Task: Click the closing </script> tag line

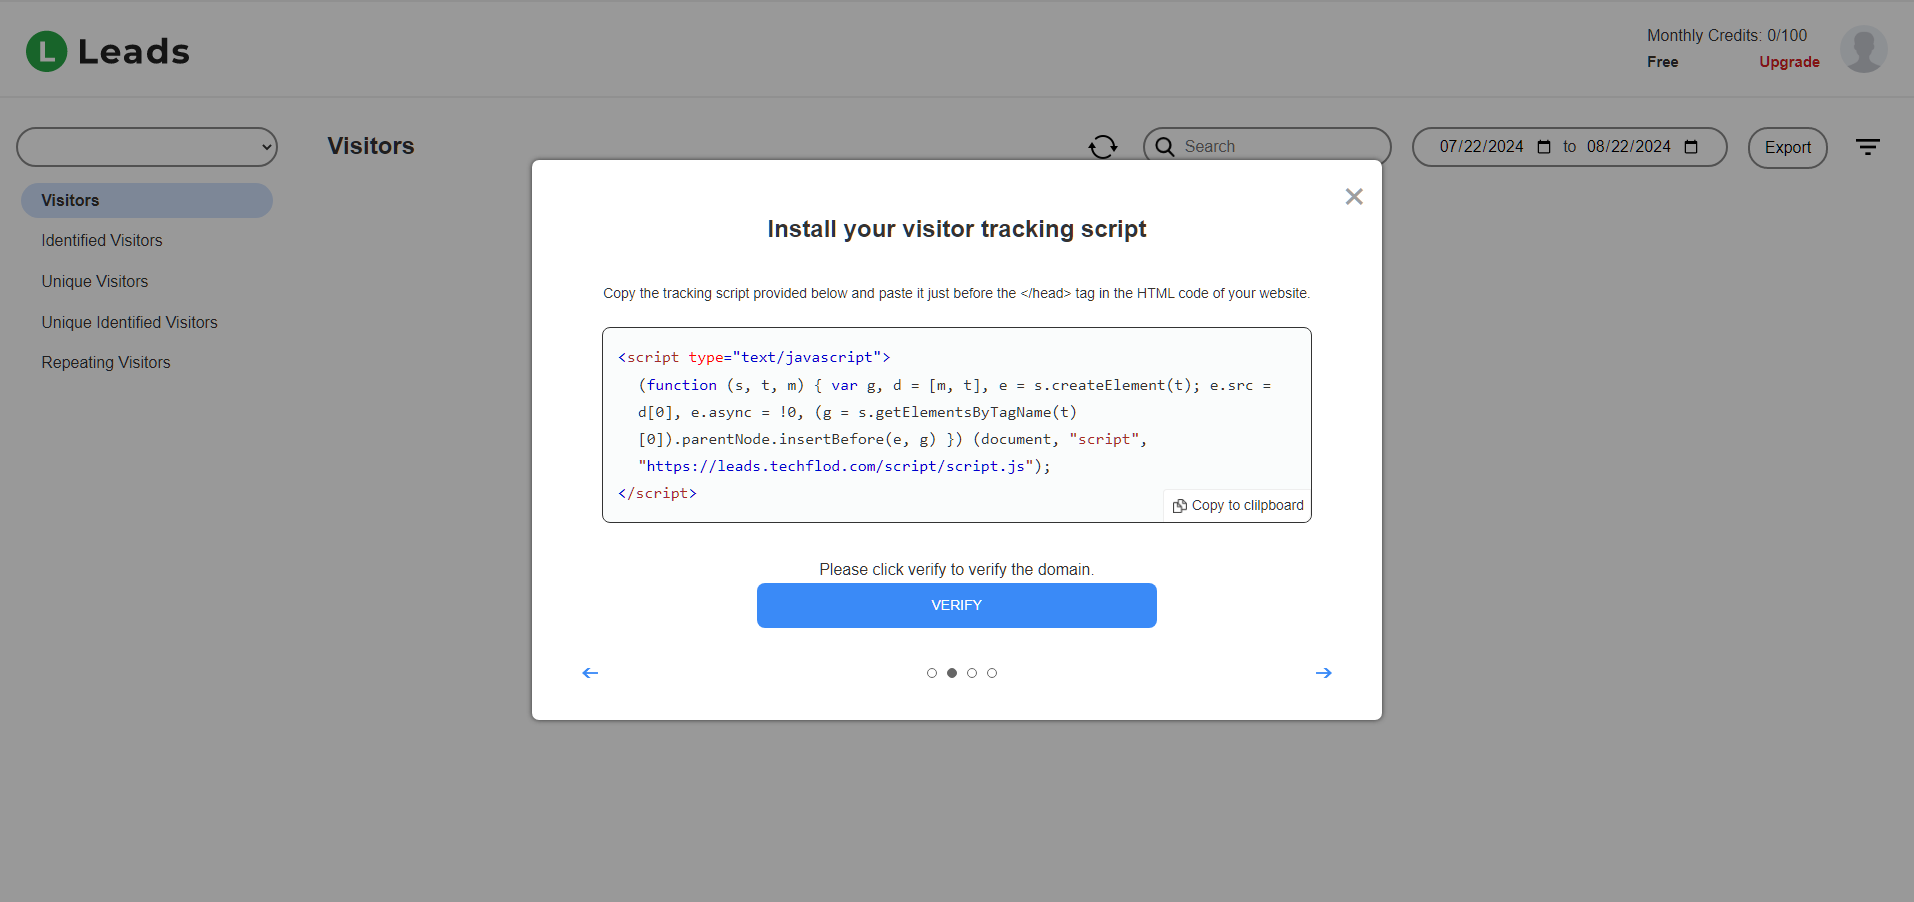Action: pos(657,493)
